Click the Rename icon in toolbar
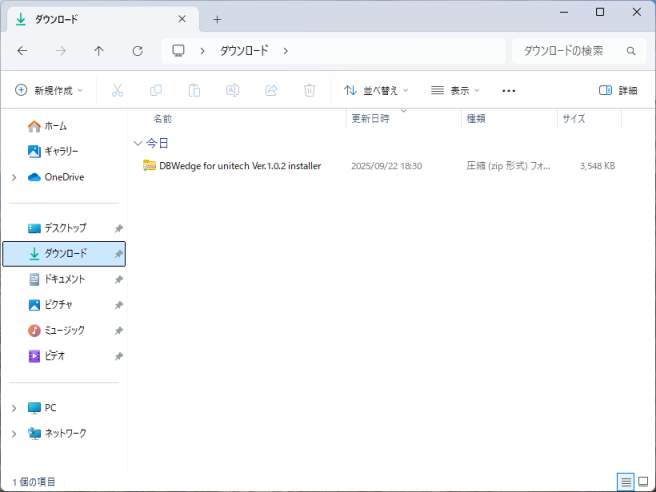Image resolution: width=656 pixels, height=492 pixels. click(x=232, y=90)
